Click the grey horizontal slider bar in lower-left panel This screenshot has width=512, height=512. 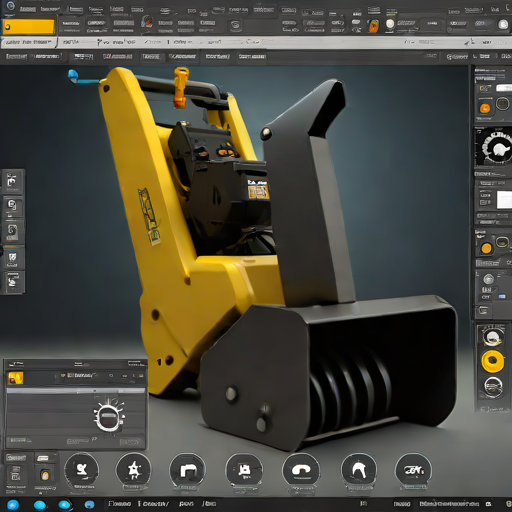tap(76, 390)
